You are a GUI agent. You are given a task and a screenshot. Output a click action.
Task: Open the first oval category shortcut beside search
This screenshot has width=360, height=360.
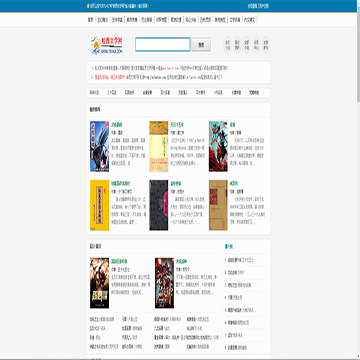pos(227,45)
